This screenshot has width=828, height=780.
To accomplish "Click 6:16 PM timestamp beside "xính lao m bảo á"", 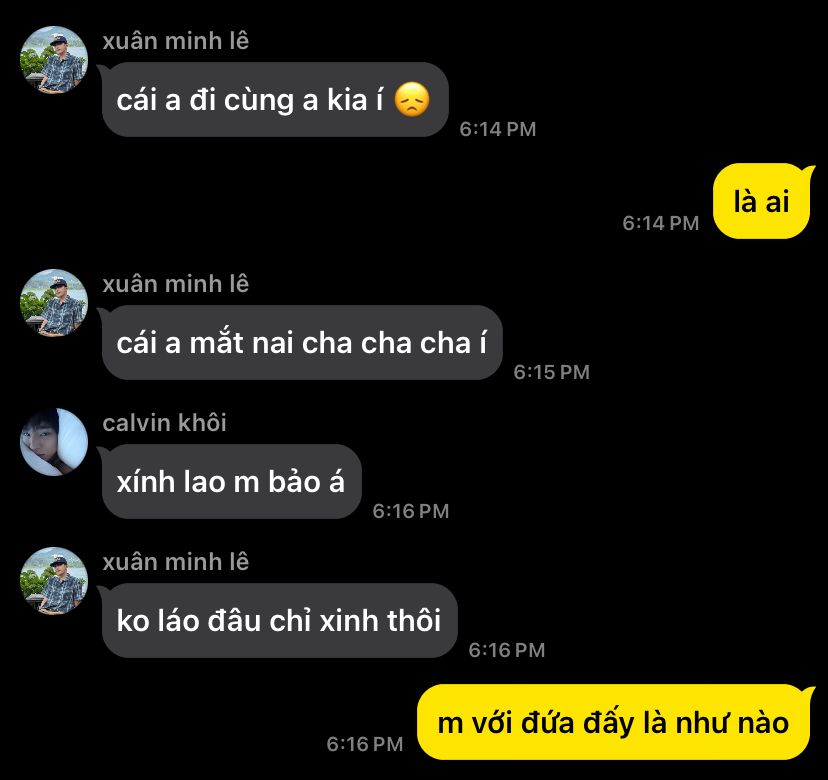I will click(411, 511).
